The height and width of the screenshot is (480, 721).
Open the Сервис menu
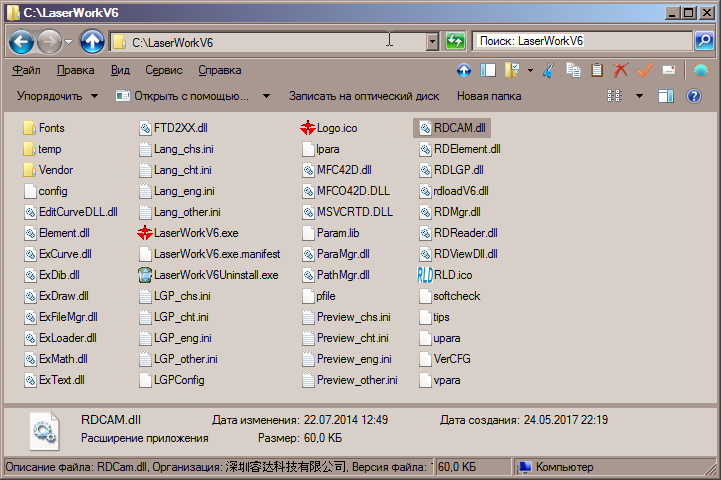point(163,70)
